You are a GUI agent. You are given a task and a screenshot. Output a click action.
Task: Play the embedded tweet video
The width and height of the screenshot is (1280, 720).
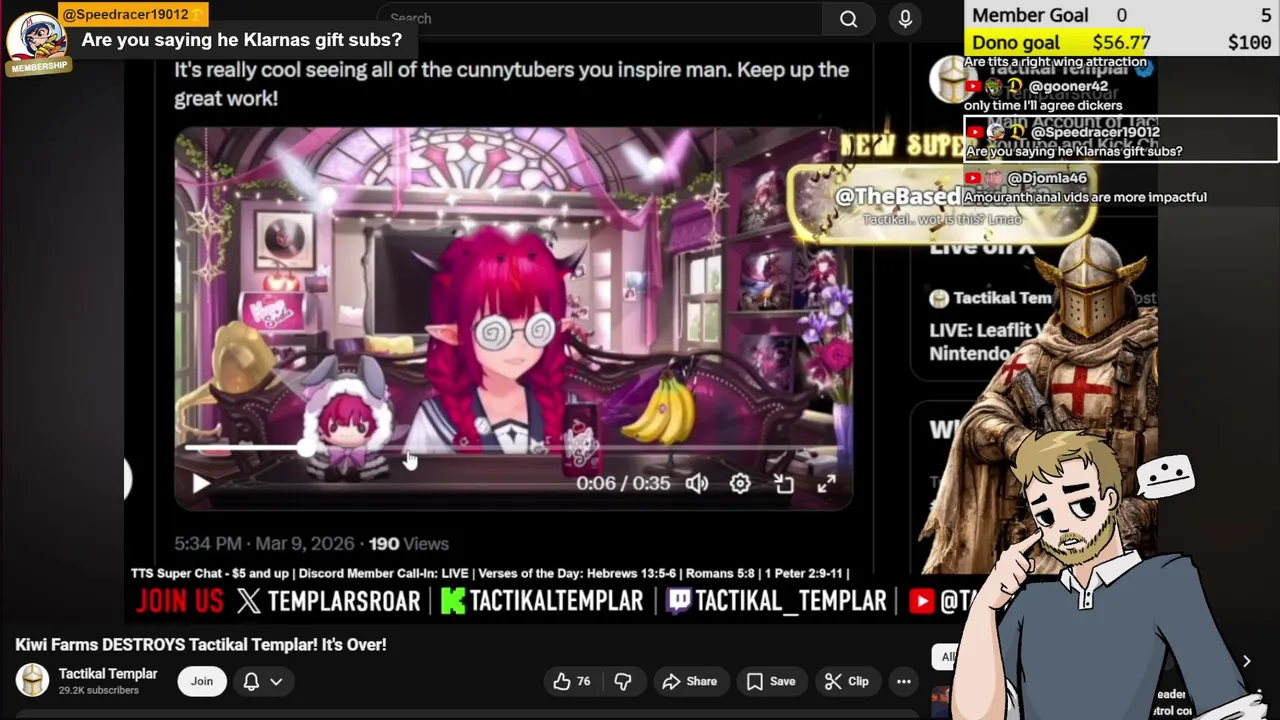point(200,484)
